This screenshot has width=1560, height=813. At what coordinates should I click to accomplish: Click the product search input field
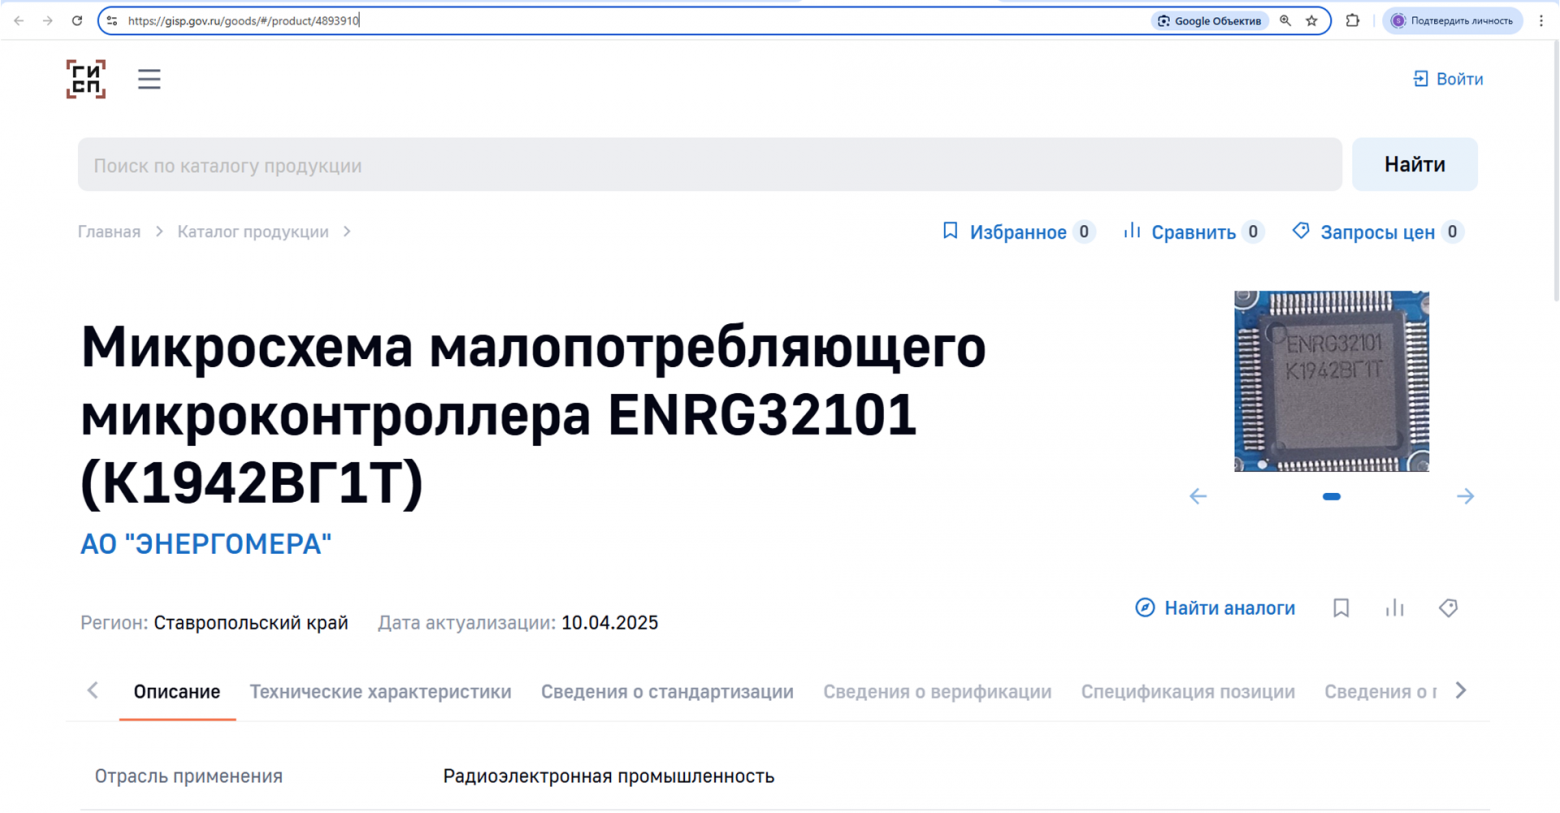[700, 164]
